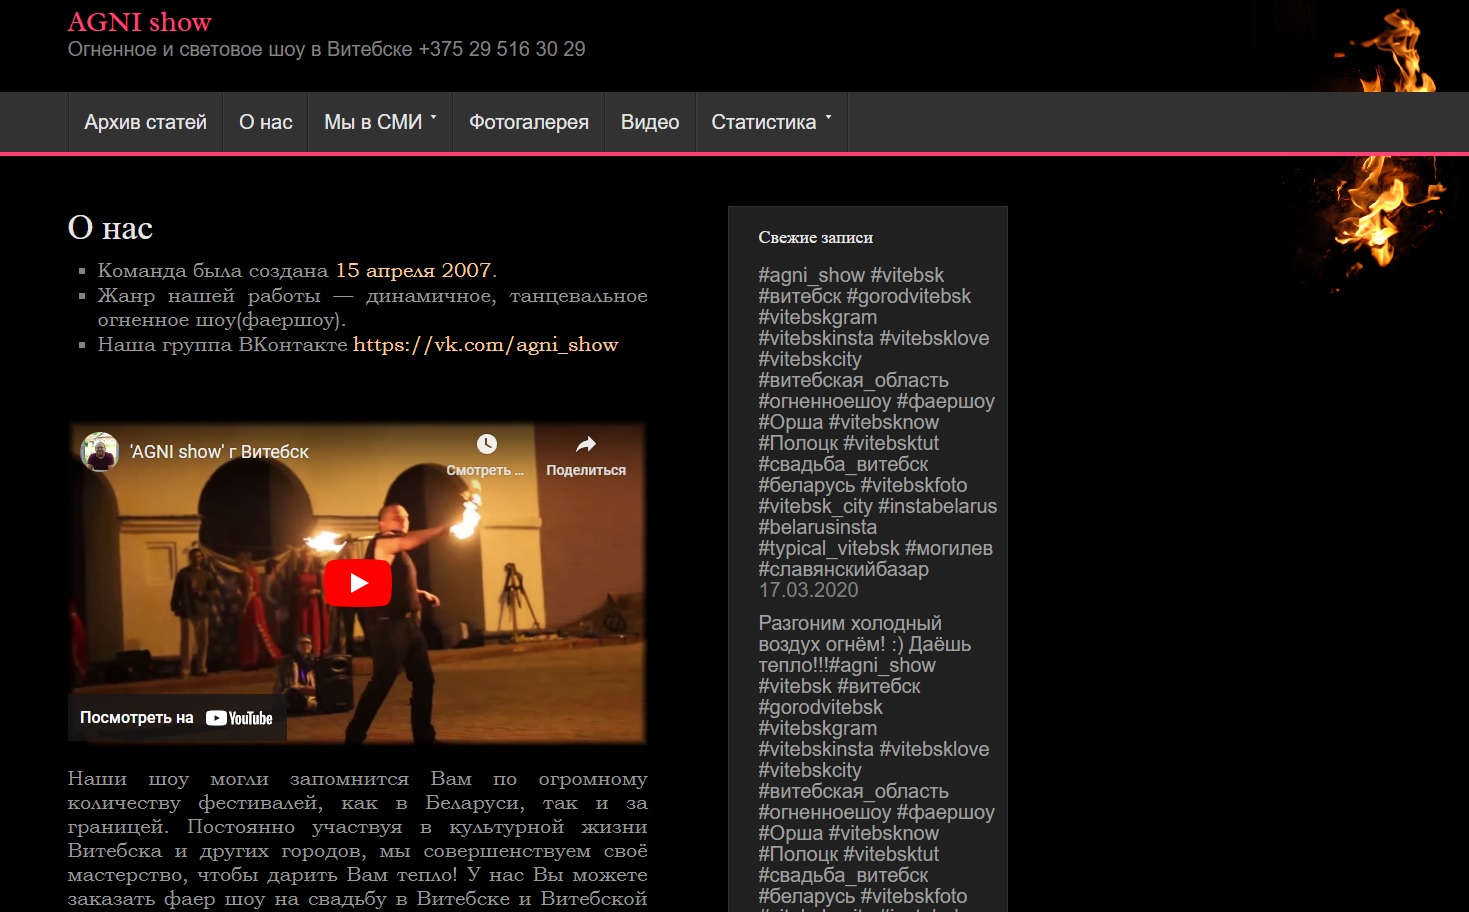Click the Share arrow icon on video
The height and width of the screenshot is (912, 1469).
click(586, 444)
